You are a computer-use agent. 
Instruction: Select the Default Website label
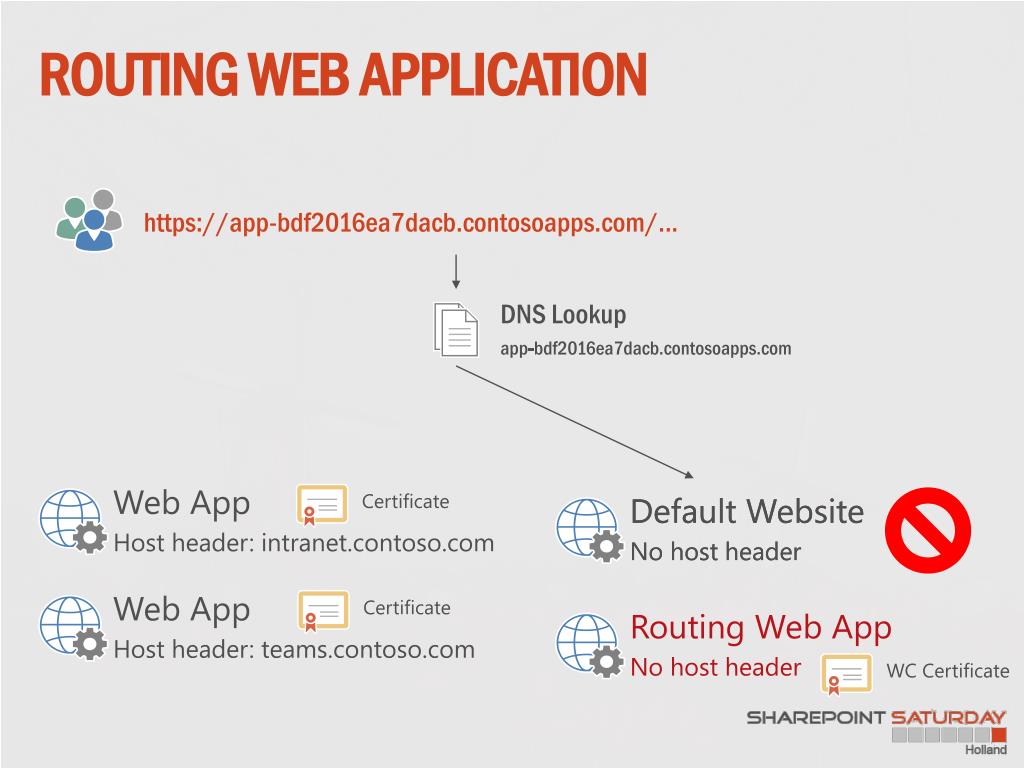tap(747, 511)
